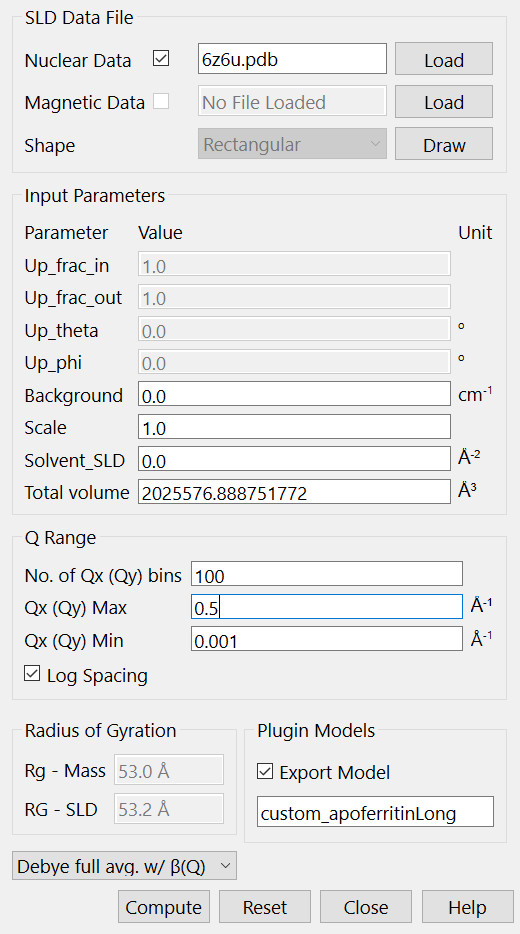520x934 pixels.
Task: Click the Rg - Mass value 53.0 Å
Action: (169, 770)
